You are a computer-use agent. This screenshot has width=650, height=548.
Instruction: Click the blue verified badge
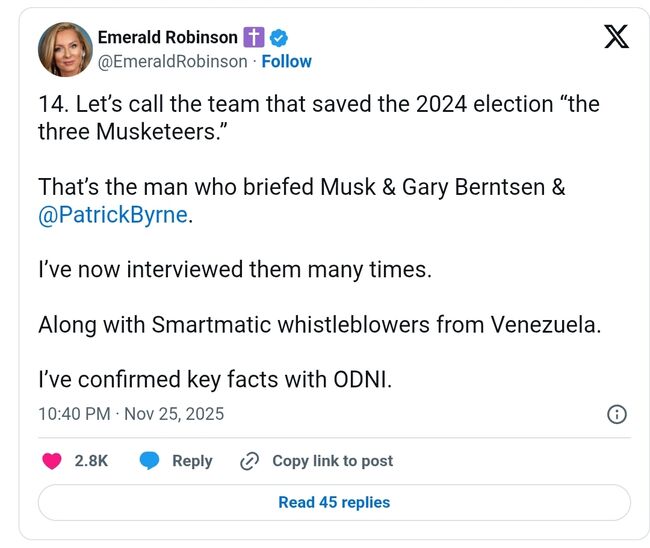pyautogui.click(x=280, y=38)
